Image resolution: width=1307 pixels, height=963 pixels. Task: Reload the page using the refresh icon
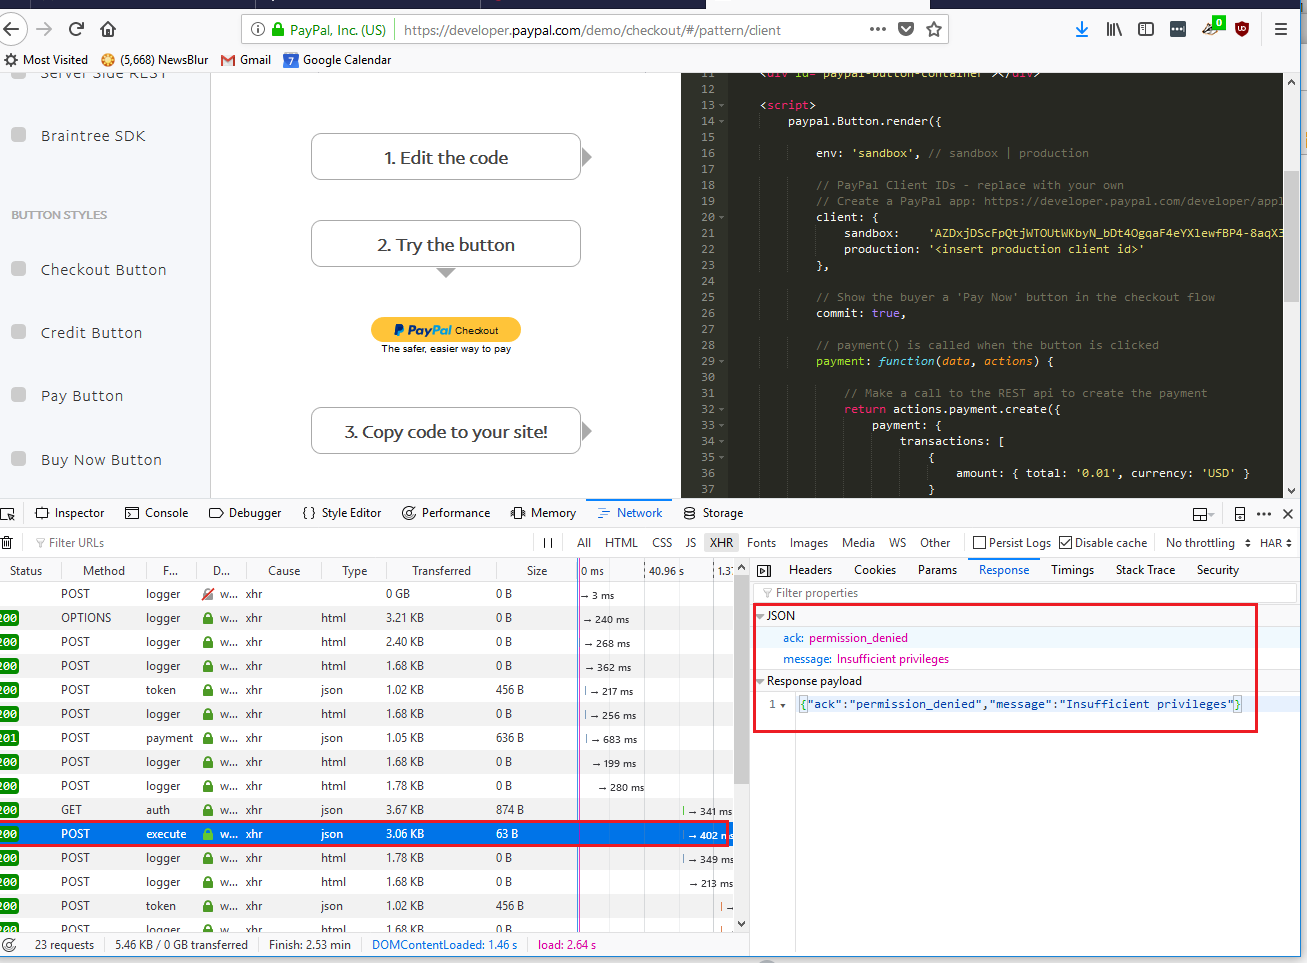(x=76, y=29)
